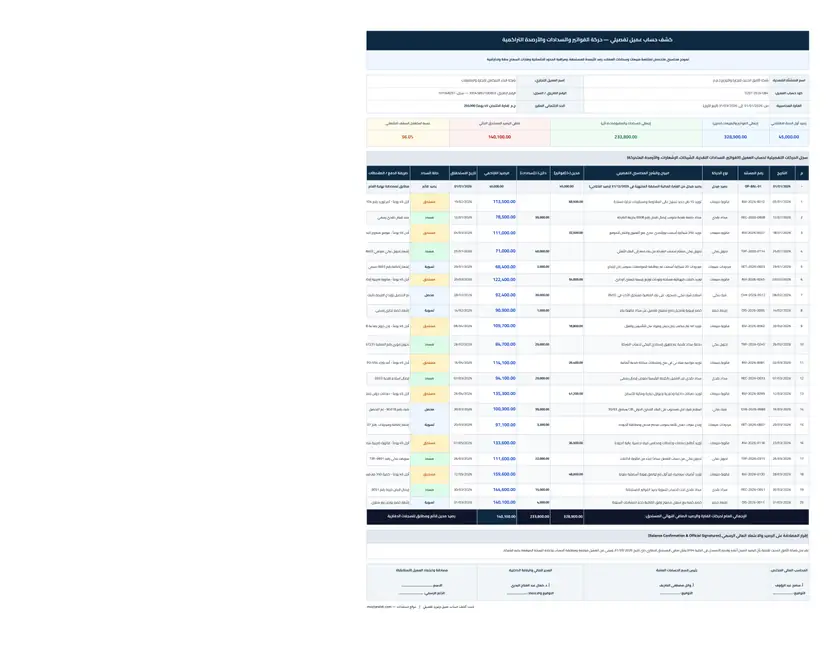This screenshot has height=649, width=840.
Task: Select the blue 328,900.00 summary card value
Action: pos(735,137)
